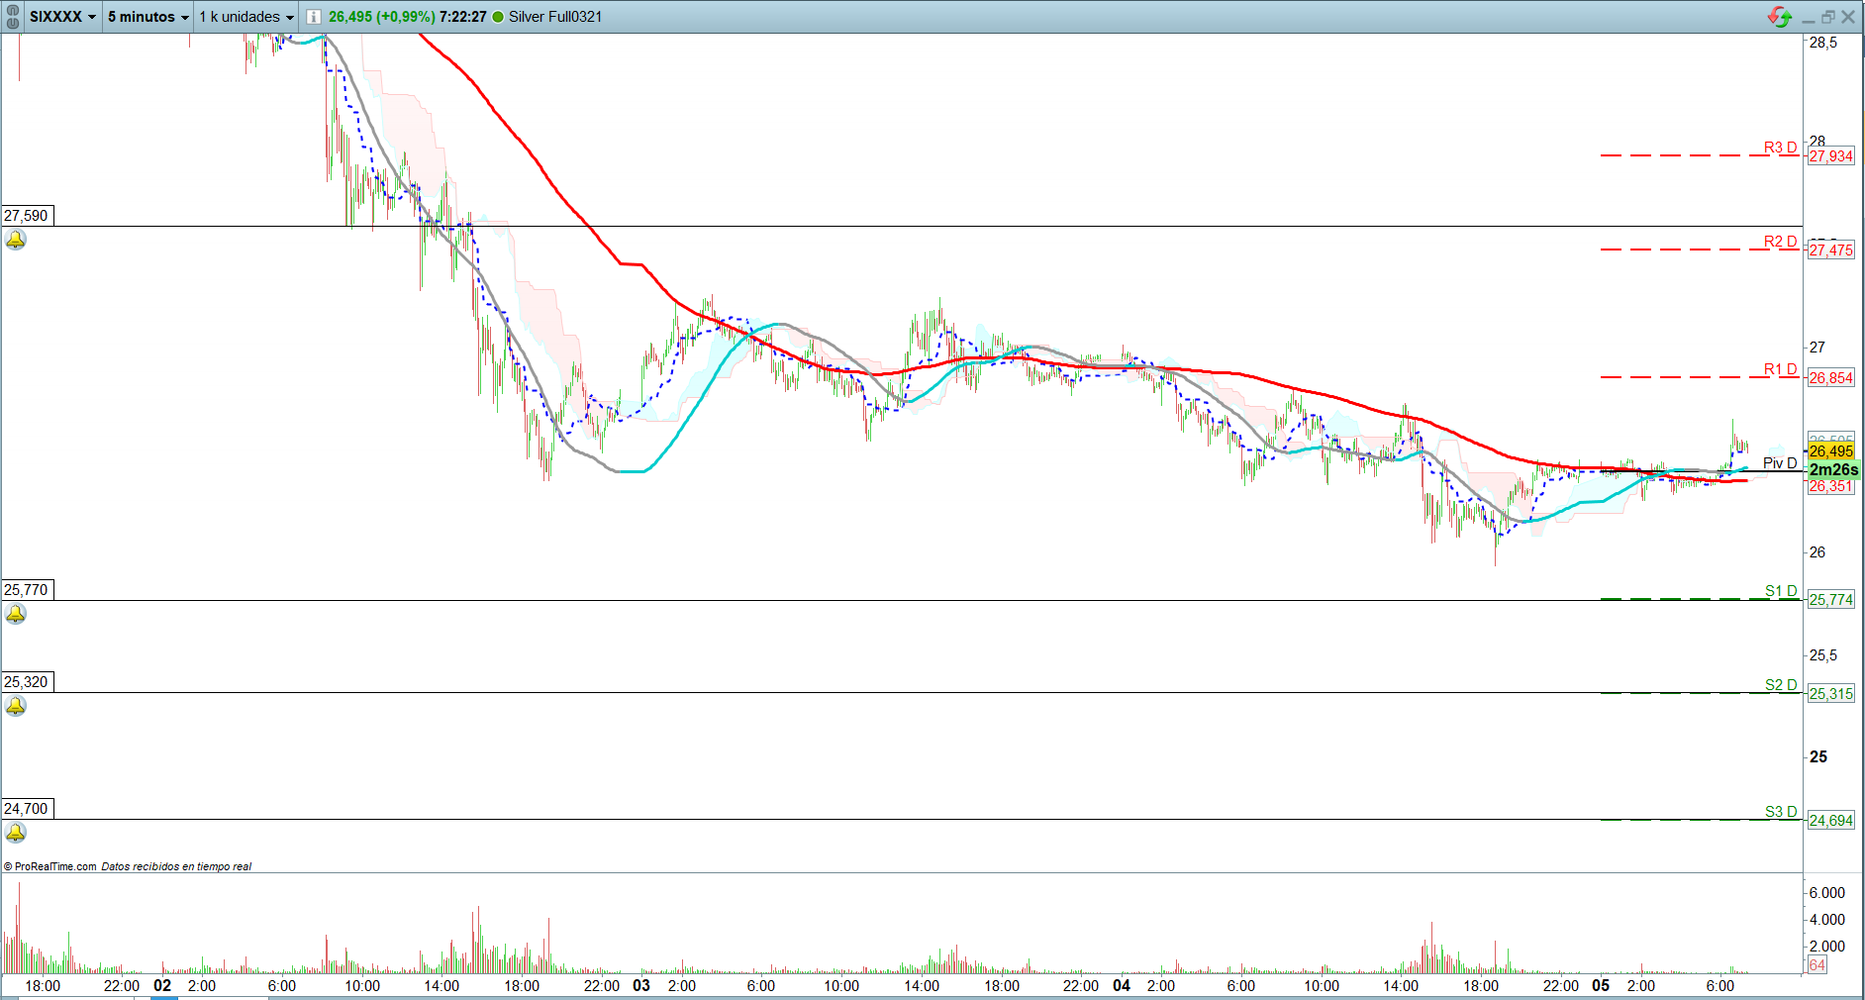The width and height of the screenshot is (1865, 1000).
Task: Click the bold 25 price axis label
Action: tap(1818, 757)
